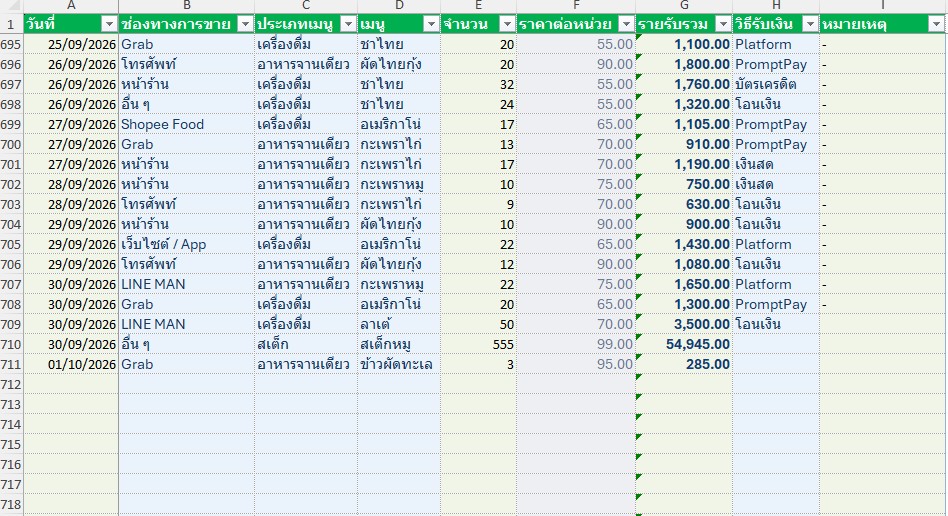This screenshot has height=516, width=948.
Task: Click the unit price 95.00 cell
Action: coord(576,364)
